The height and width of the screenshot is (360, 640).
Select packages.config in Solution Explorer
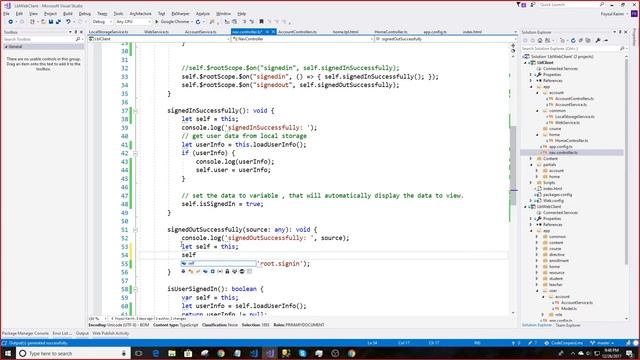[x=557, y=195]
